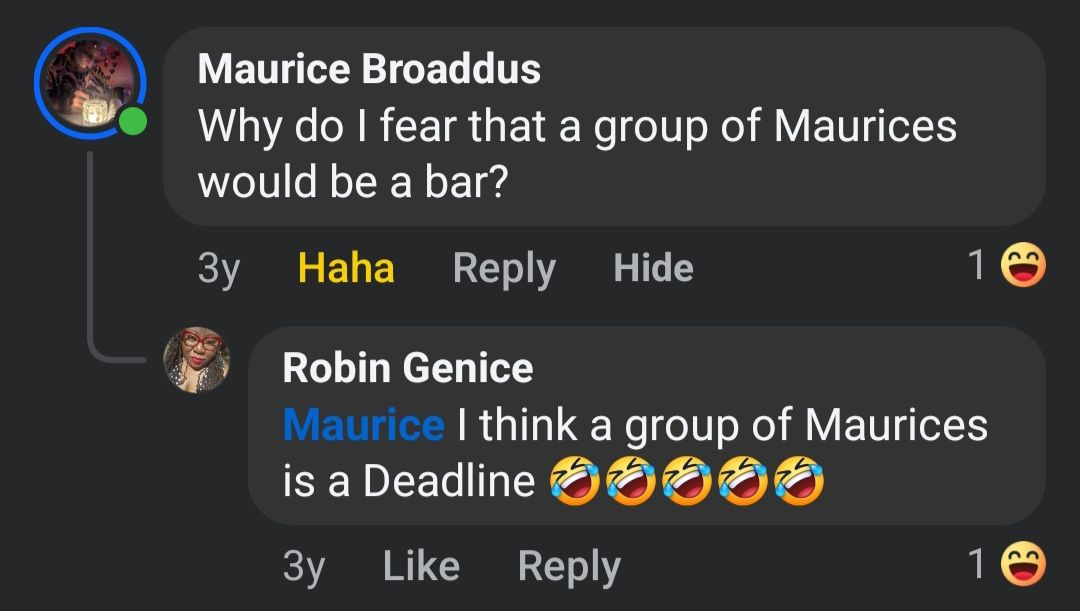1080x611 pixels.
Task: Click the rolling-laughing emojis in Robin's reply
Action: click(687, 482)
